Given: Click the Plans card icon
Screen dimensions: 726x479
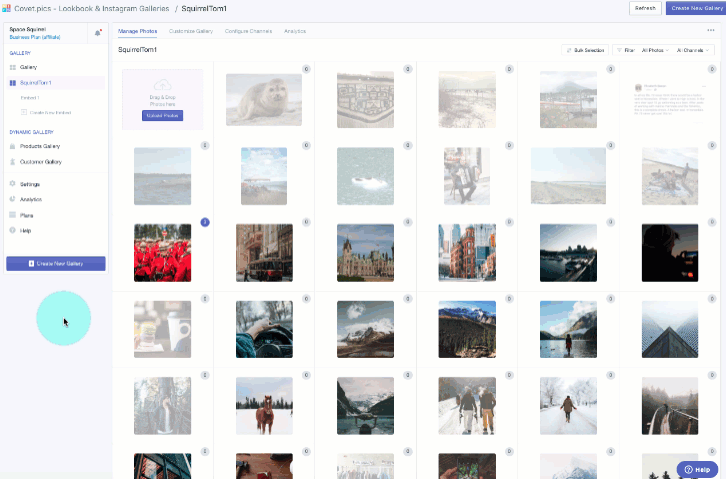Looking at the screenshot, I should [x=13, y=215].
